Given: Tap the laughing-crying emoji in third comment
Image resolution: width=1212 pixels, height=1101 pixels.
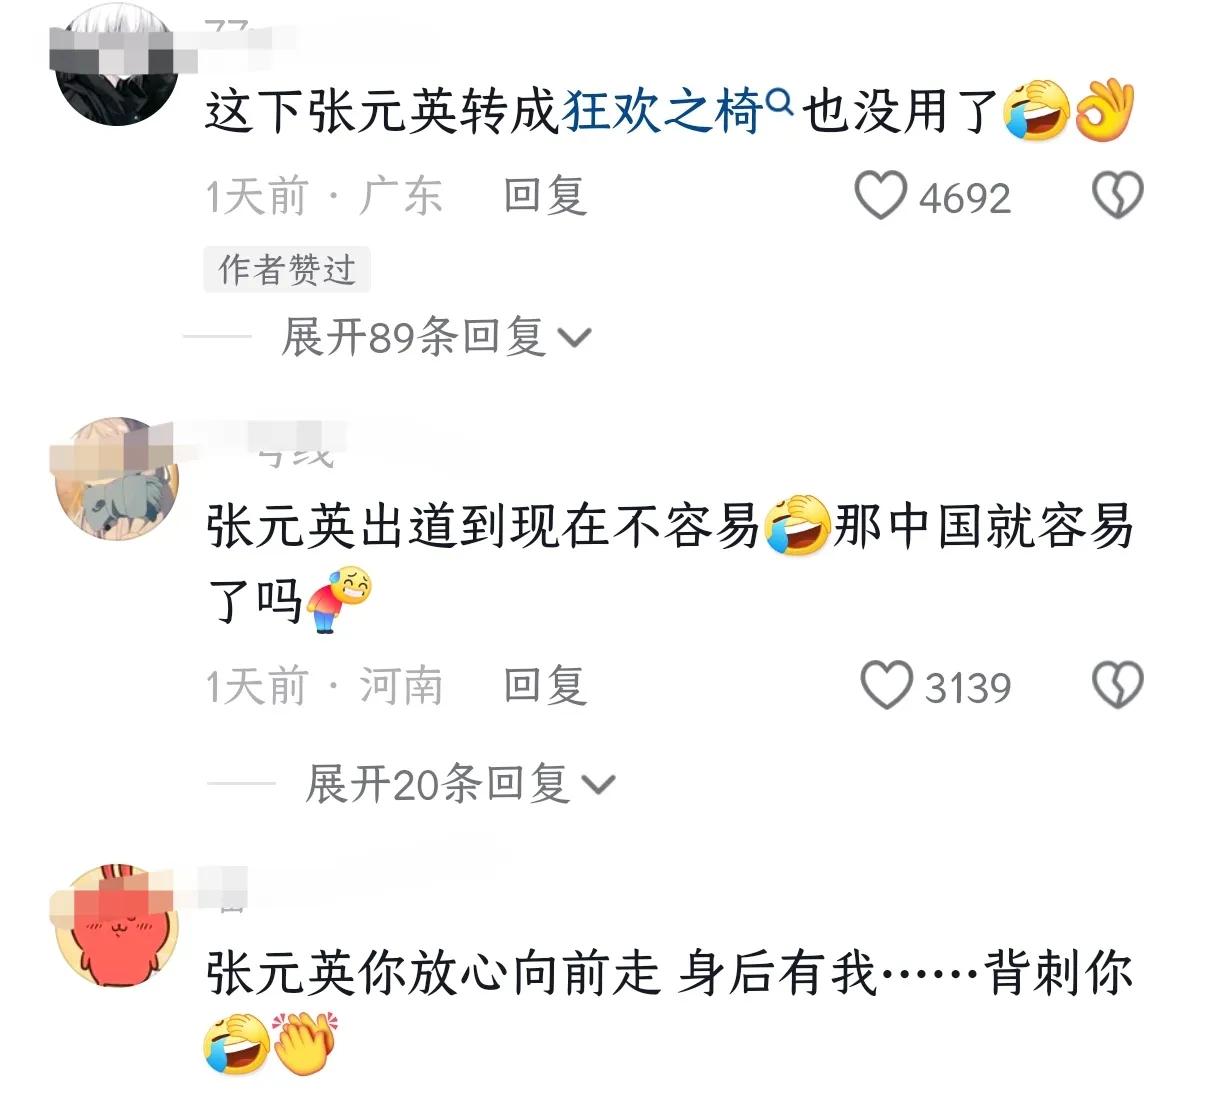Looking at the screenshot, I should tap(236, 1044).
